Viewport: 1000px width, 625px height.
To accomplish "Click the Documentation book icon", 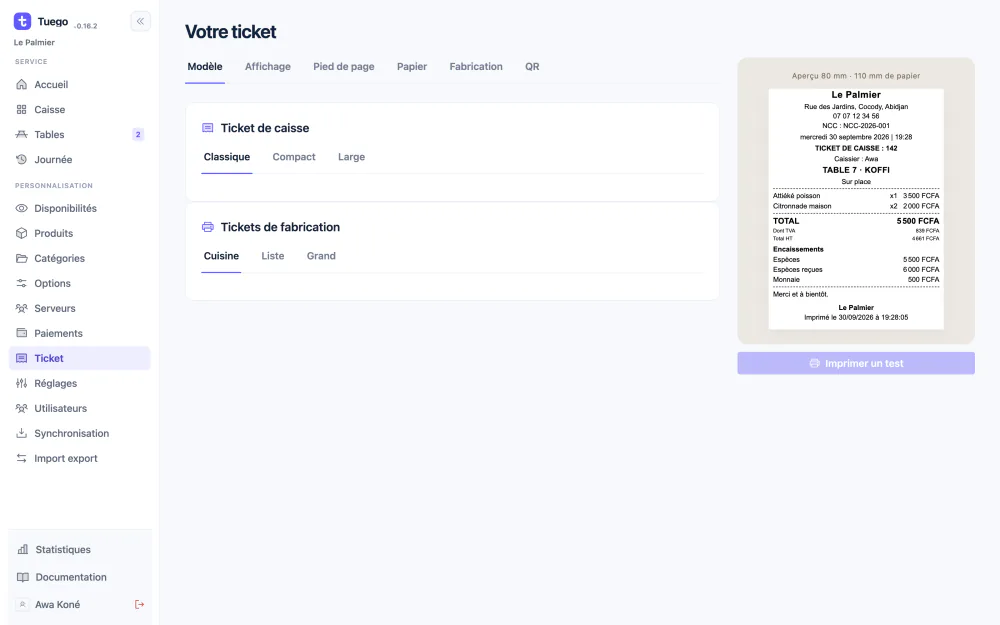I will [23, 577].
